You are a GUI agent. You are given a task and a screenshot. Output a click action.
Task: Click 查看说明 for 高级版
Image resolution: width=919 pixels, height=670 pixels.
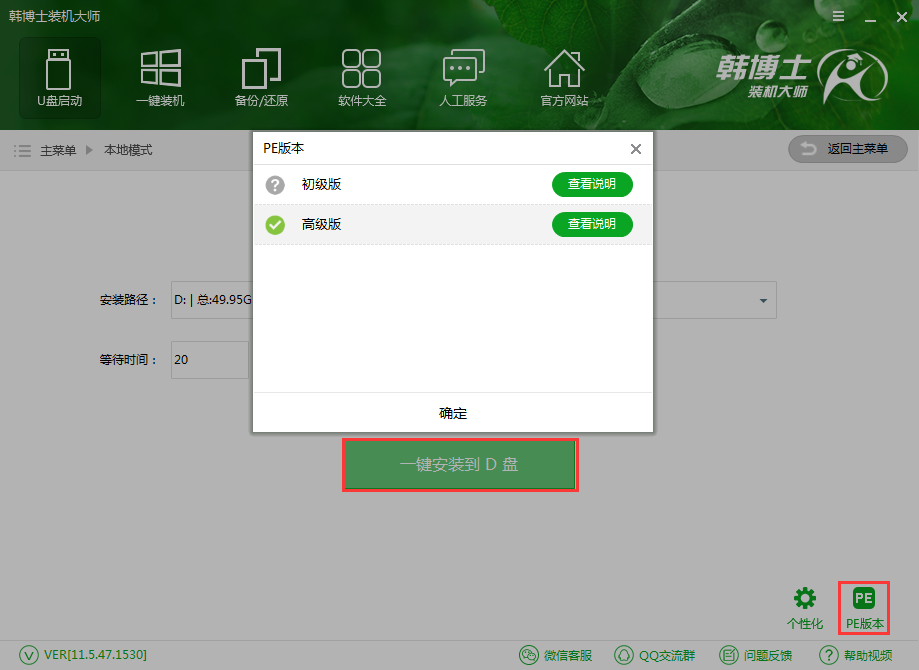tap(592, 225)
